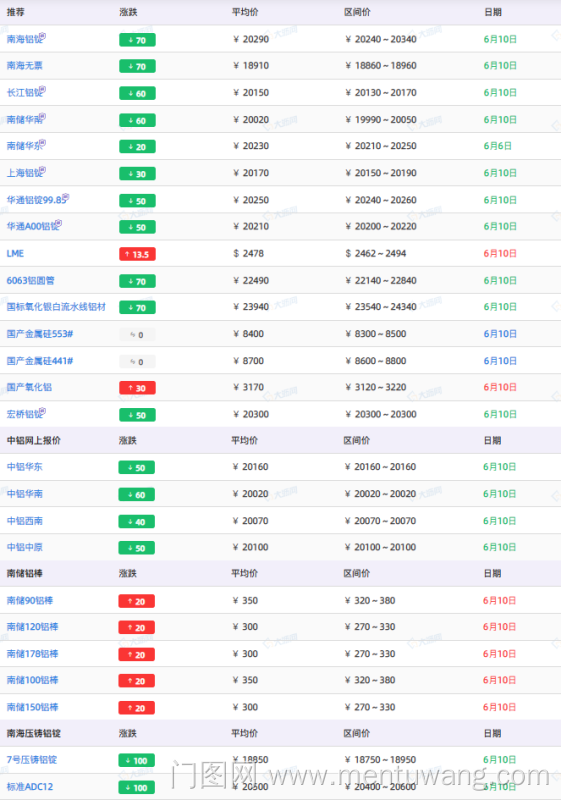Open the 国产氧化铝 link
The width and height of the screenshot is (561, 800).
29,387
